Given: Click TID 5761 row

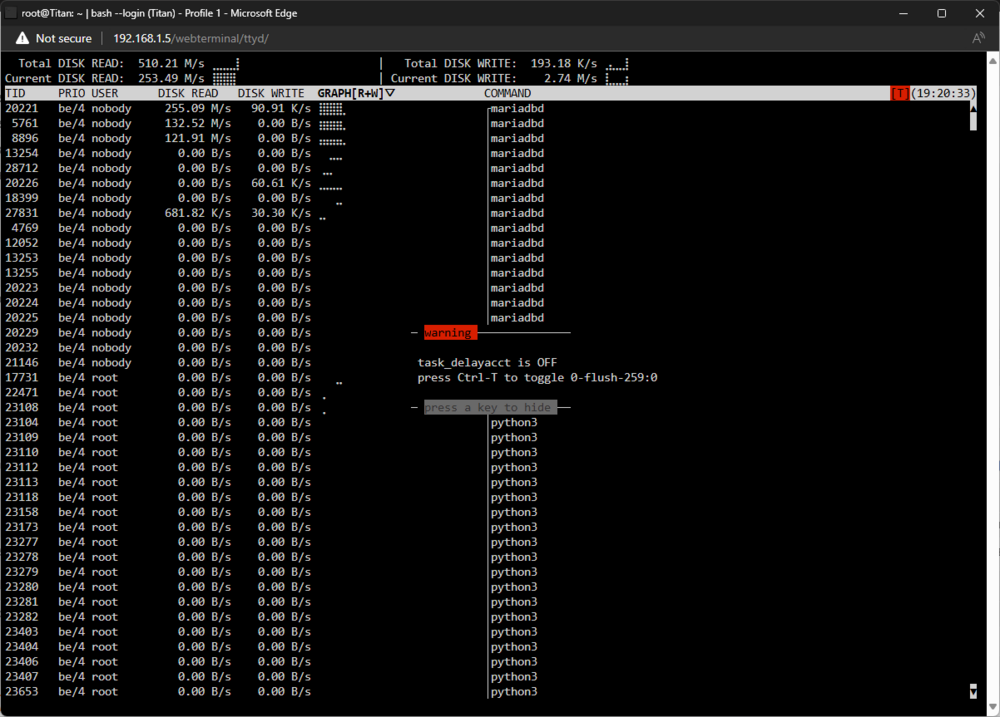Looking at the screenshot, I should click(x=274, y=123).
